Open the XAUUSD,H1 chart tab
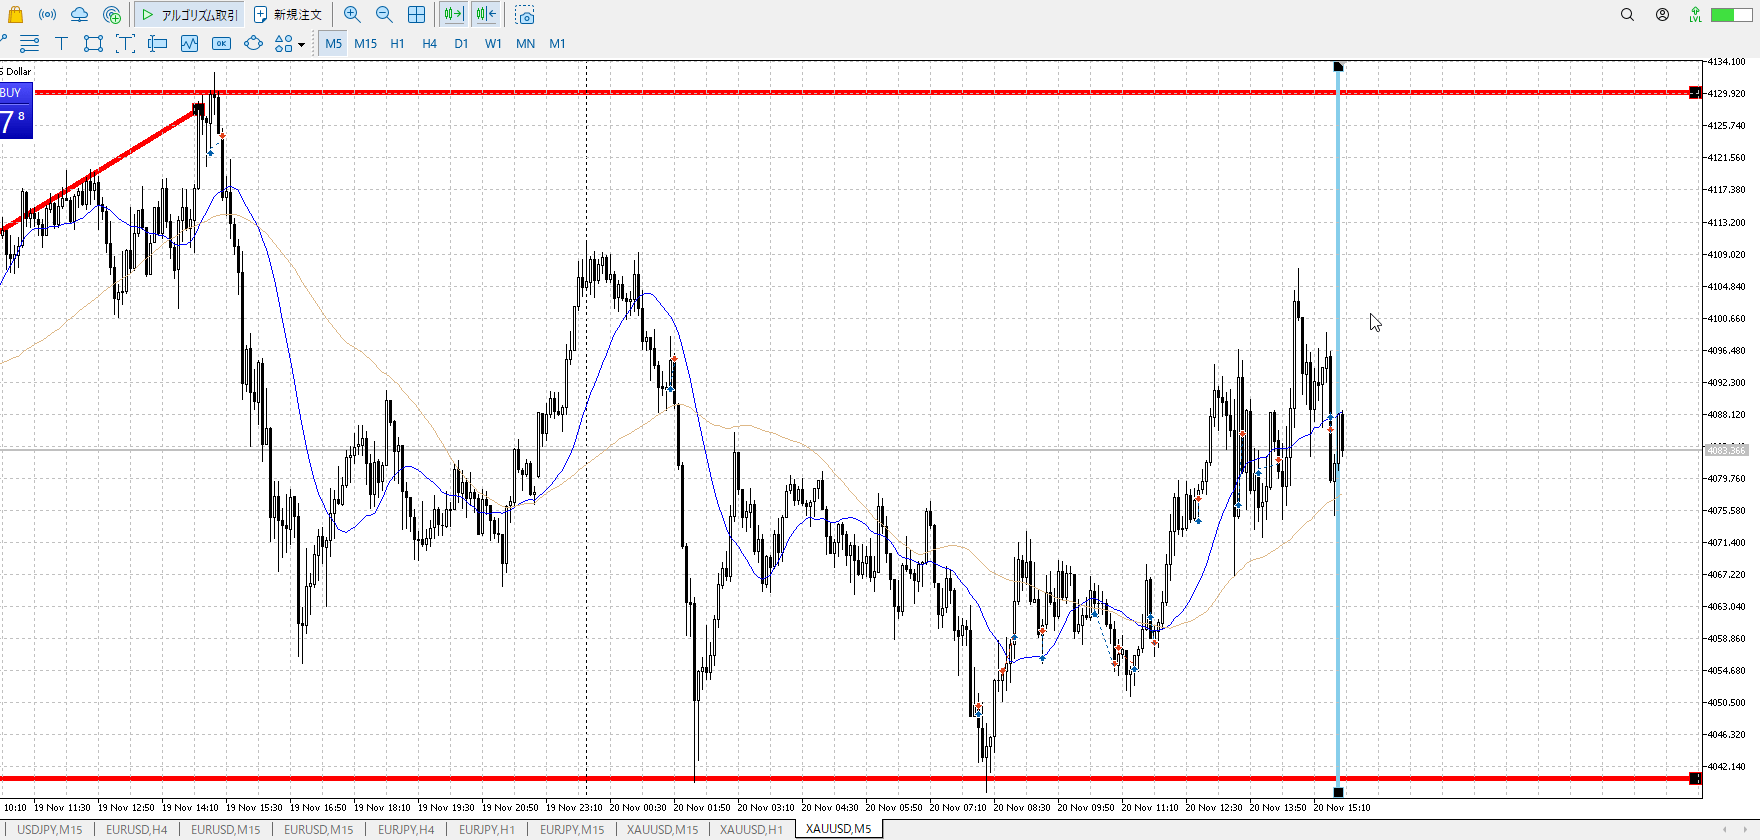Viewport: 1760px width, 840px height. pos(751,829)
